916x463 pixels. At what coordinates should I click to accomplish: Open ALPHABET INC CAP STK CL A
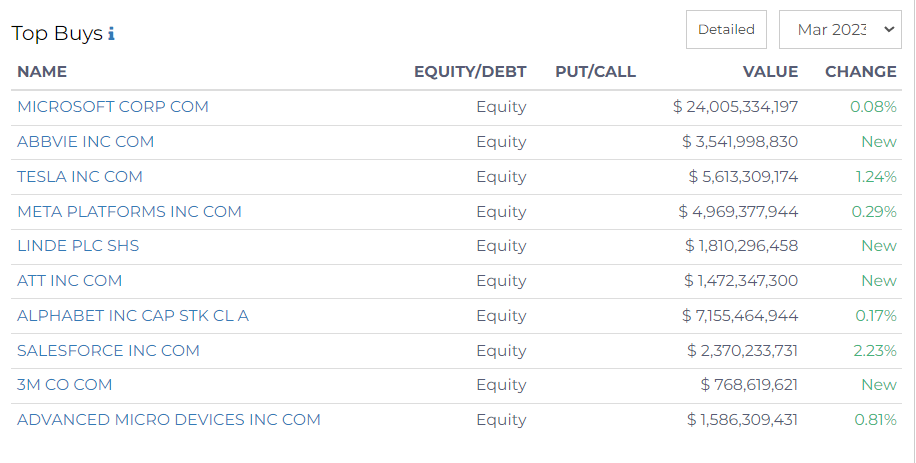(x=133, y=316)
